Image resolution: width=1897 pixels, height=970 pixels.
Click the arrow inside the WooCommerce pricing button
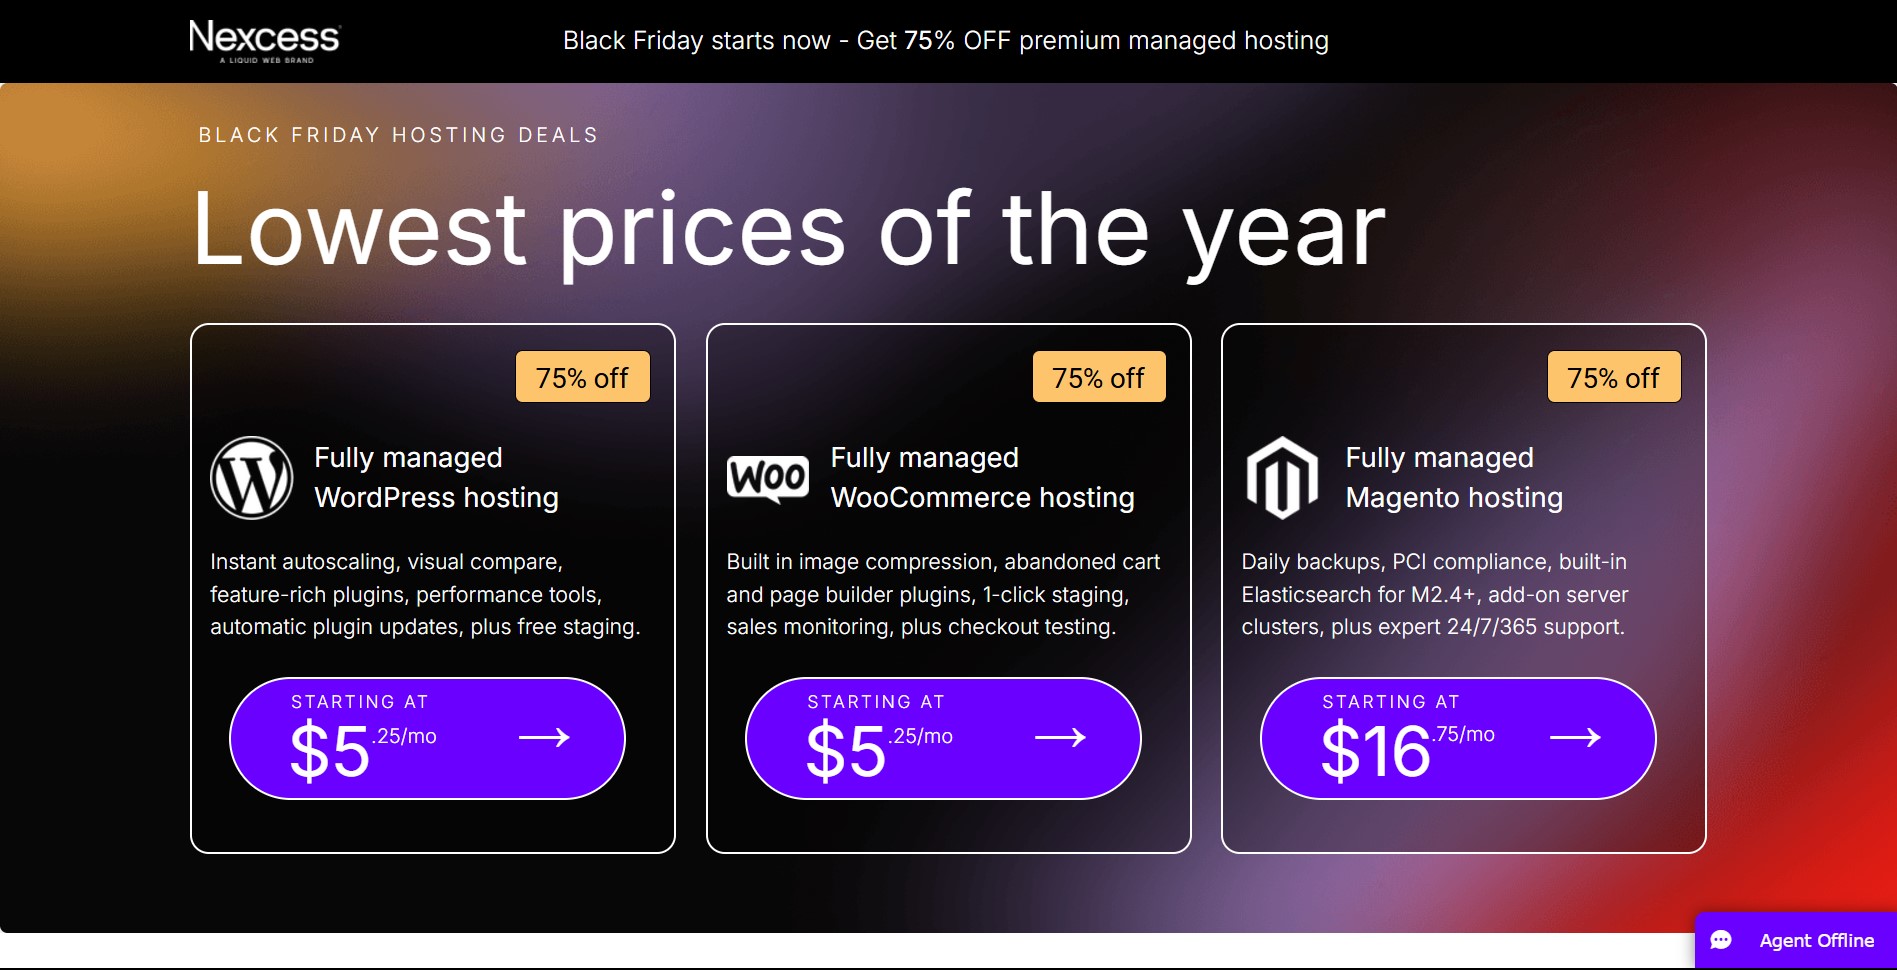tap(1060, 738)
